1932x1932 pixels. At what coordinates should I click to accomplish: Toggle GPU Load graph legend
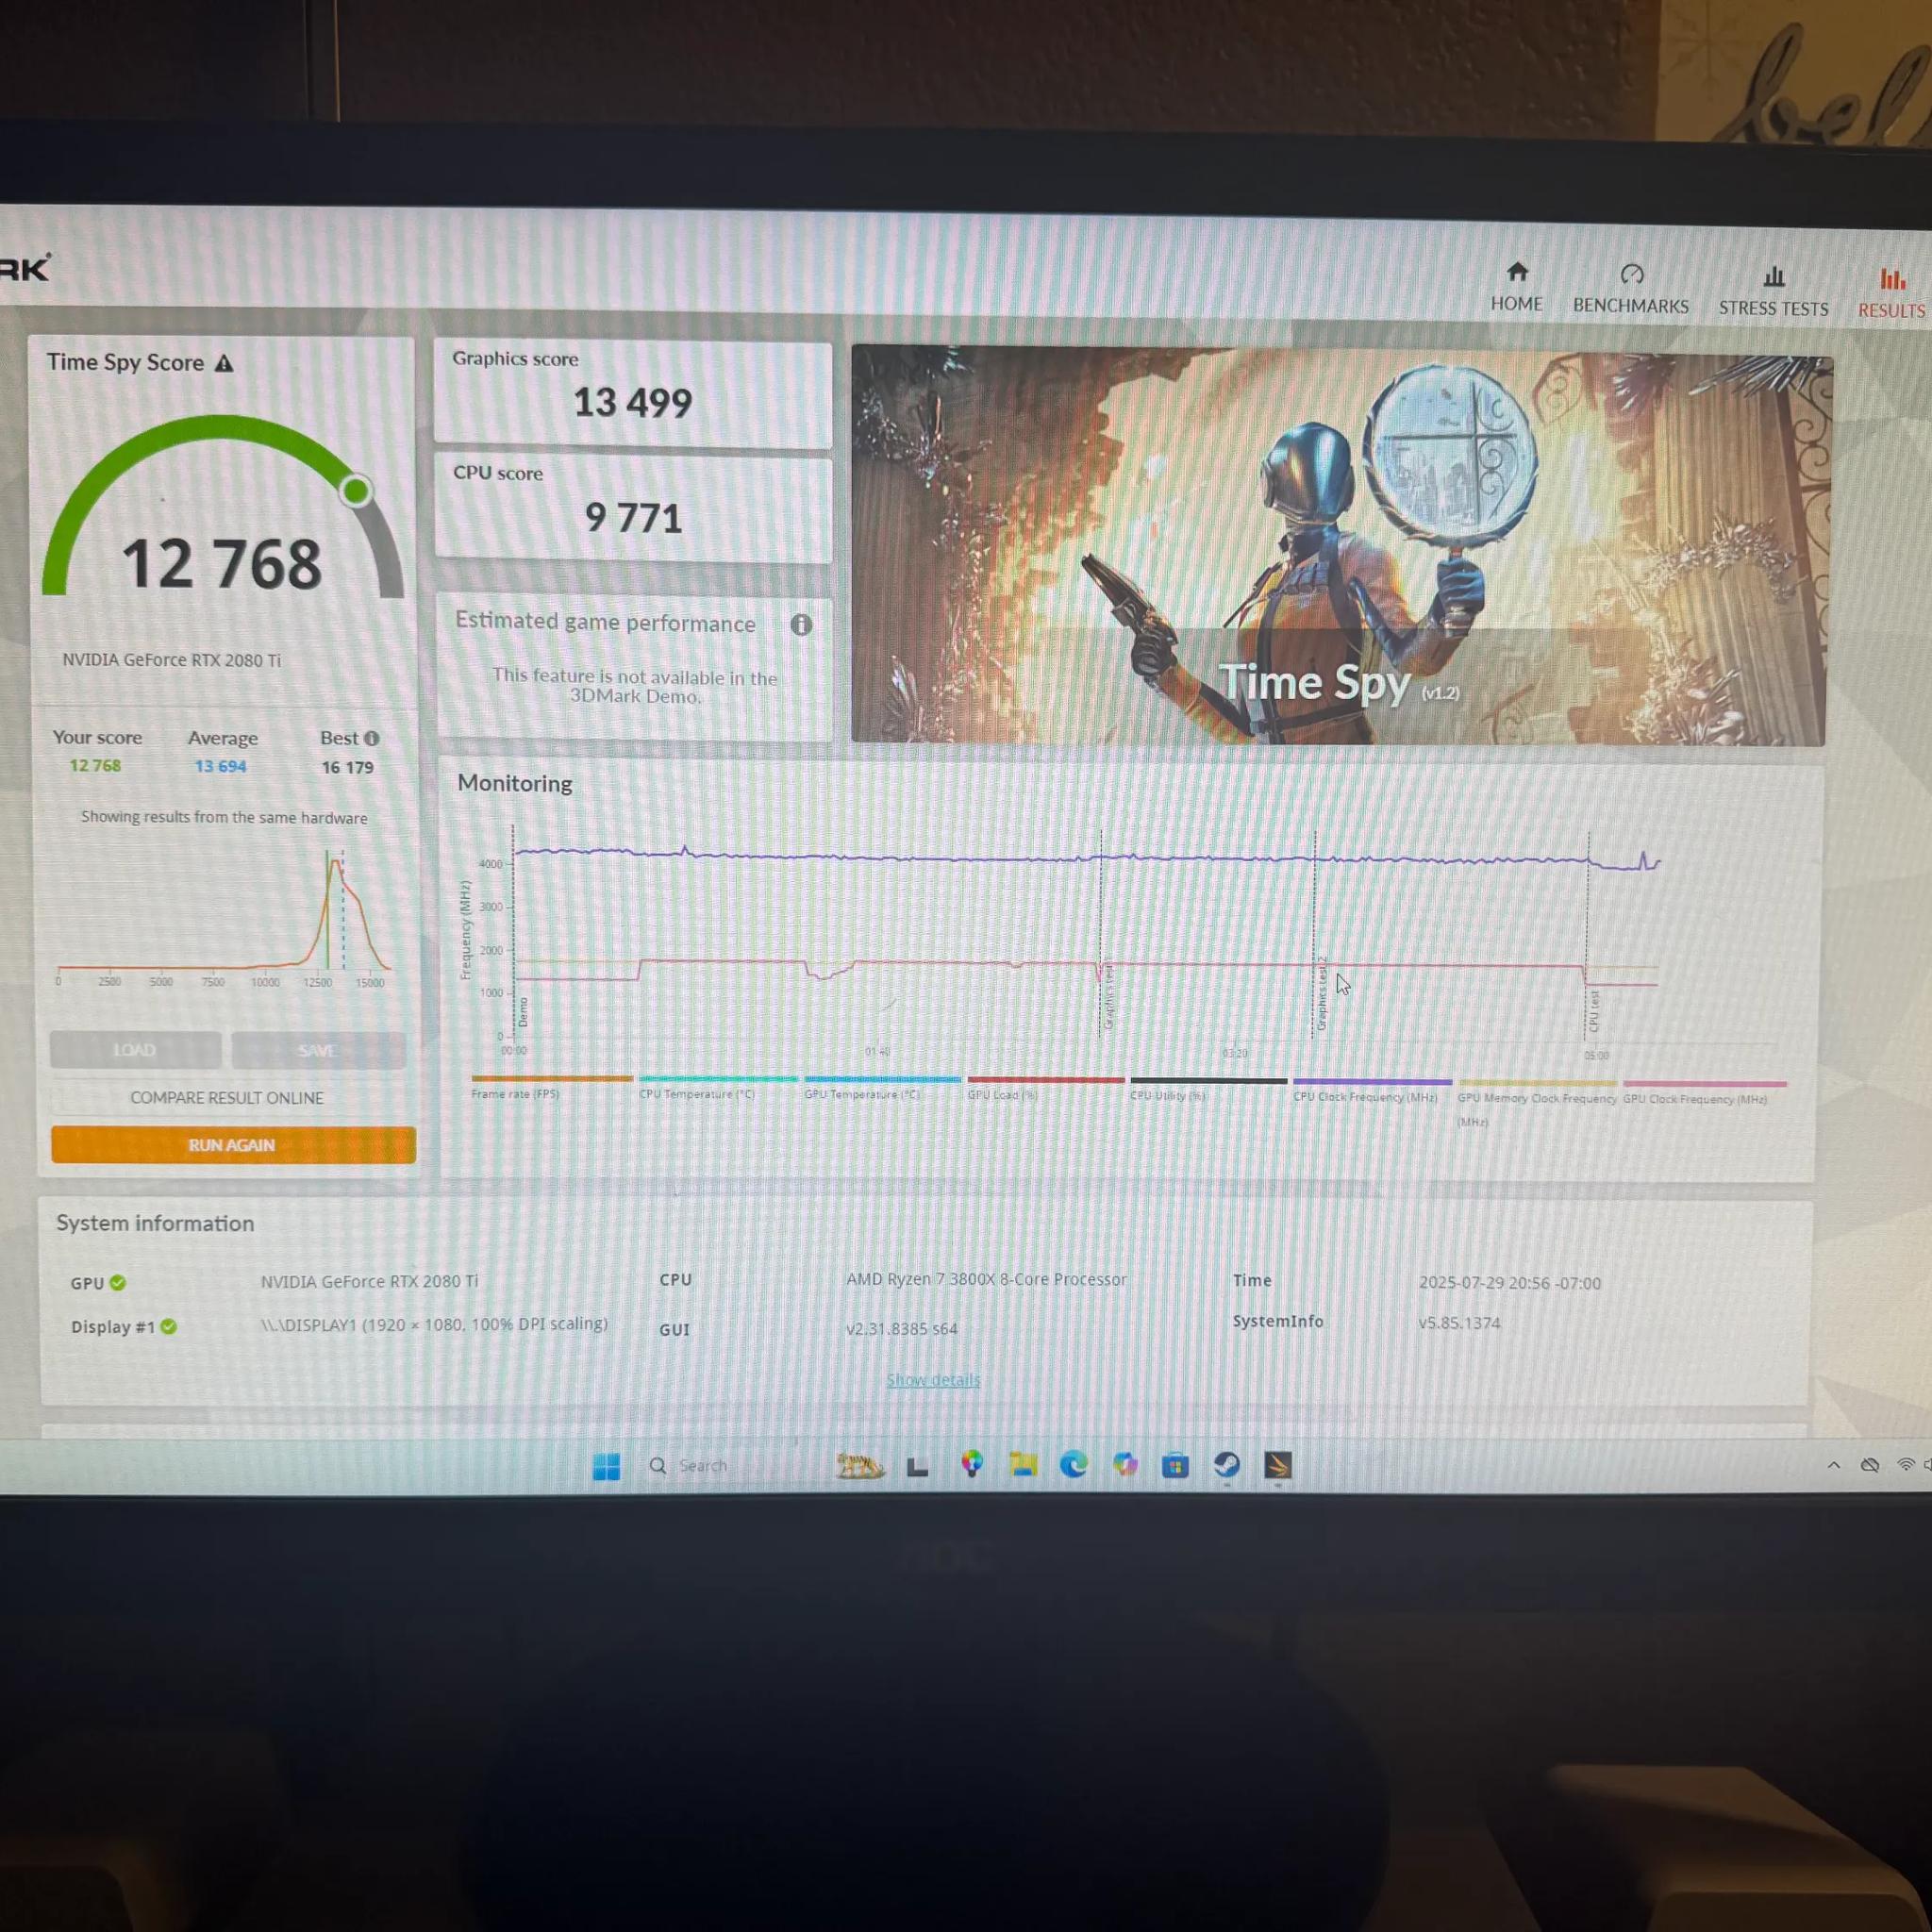(x=1045, y=1088)
